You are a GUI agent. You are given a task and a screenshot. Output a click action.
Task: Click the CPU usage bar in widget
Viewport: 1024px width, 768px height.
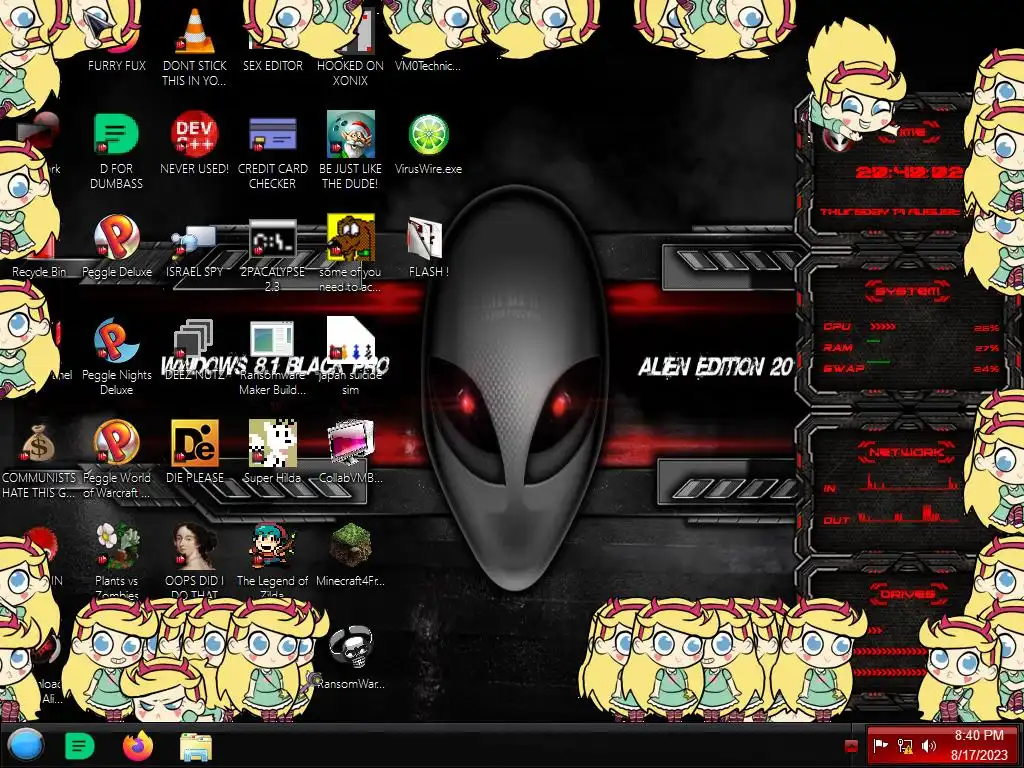pos(883,327)
